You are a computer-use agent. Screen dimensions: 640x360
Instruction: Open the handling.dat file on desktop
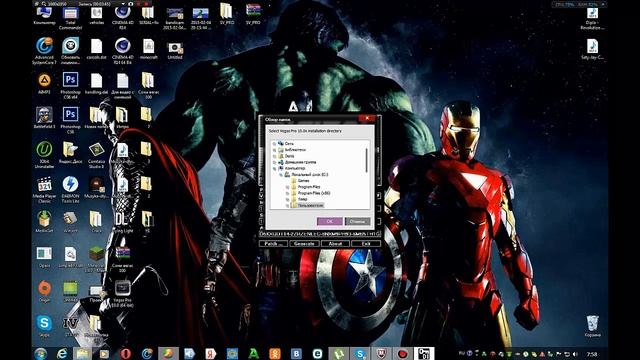pyautogui.click(x=96, y=84)
